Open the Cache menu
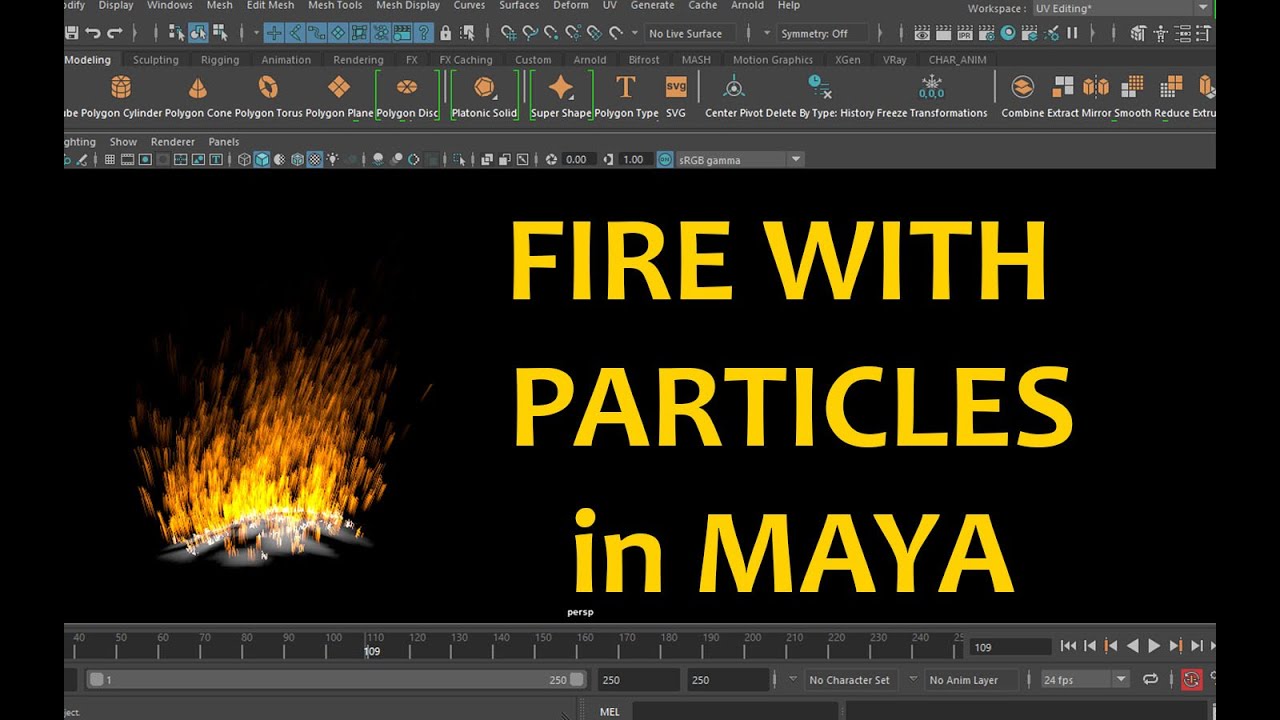The width and height of the screenshot is (1280, 720). click(703, 6)
